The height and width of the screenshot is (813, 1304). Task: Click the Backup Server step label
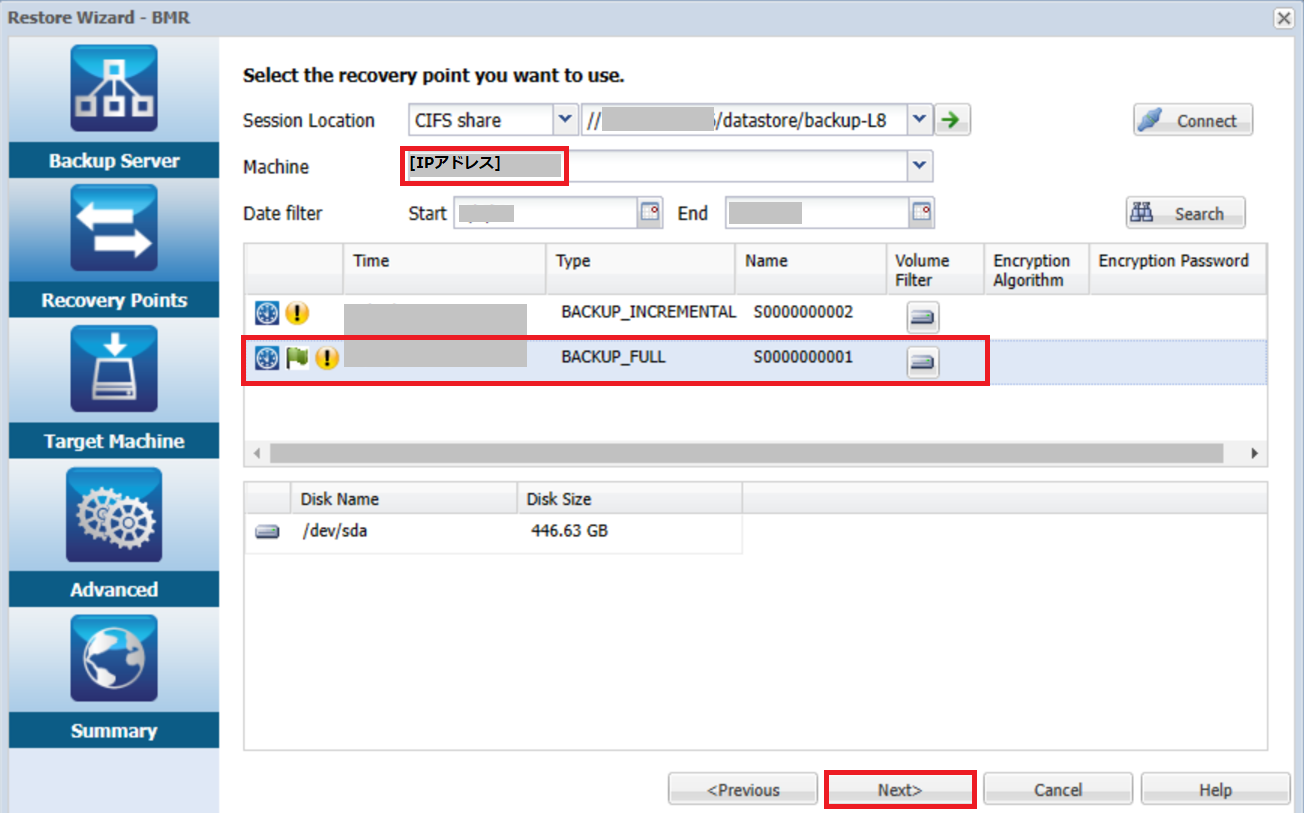[114, 161]
